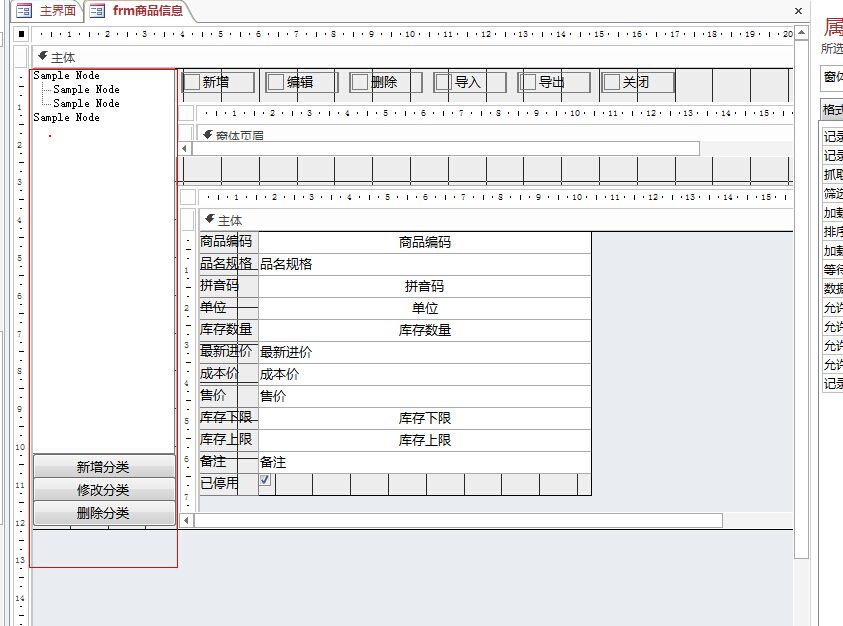The height and width of the screenshot is (626, 843).
Task: Click the 主界面 tab form icon
Action: coord(24,11)
